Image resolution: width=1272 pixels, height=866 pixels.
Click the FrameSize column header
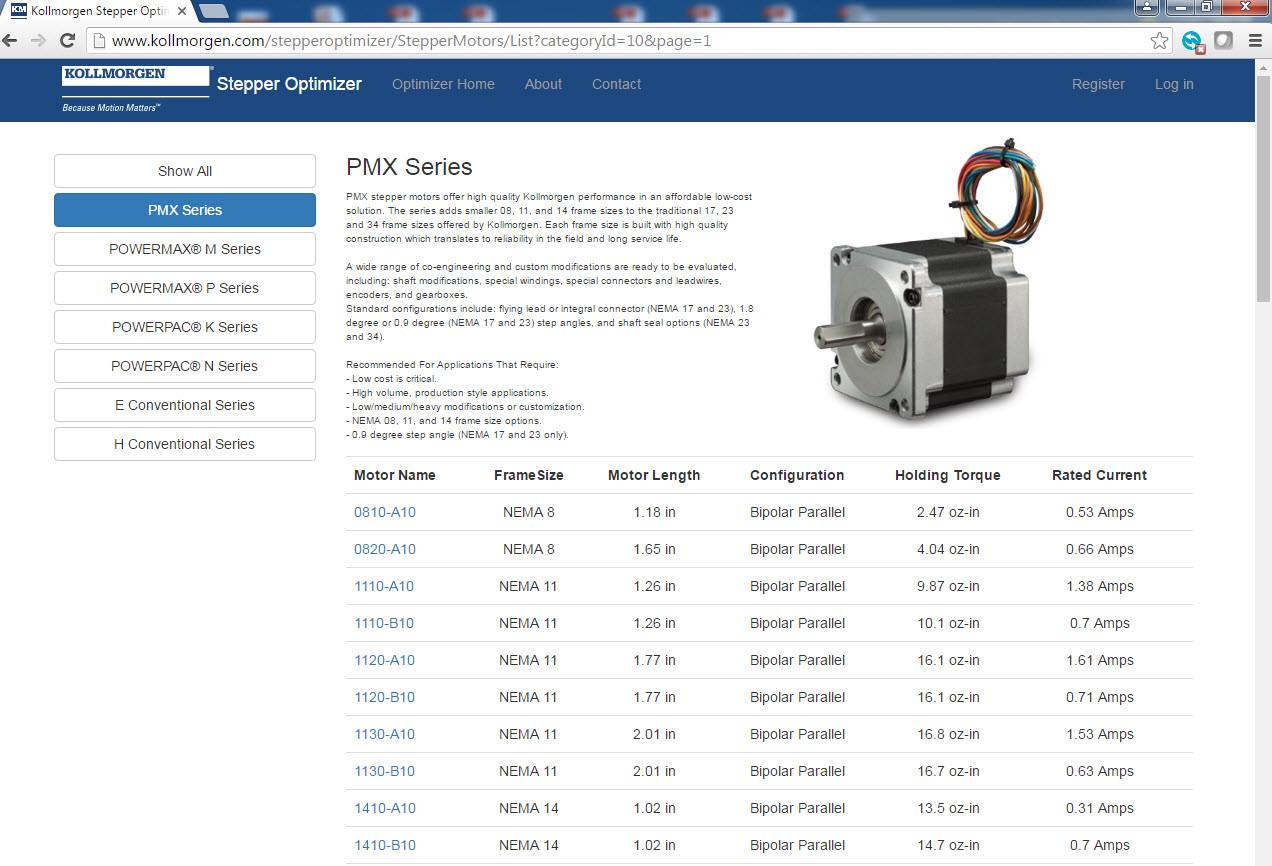[529, 475]
